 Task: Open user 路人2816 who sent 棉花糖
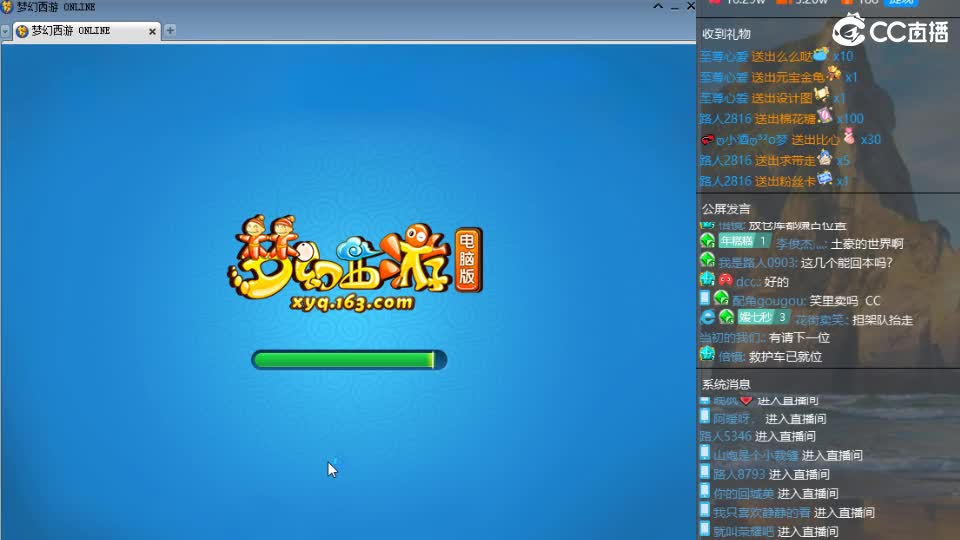726,119
